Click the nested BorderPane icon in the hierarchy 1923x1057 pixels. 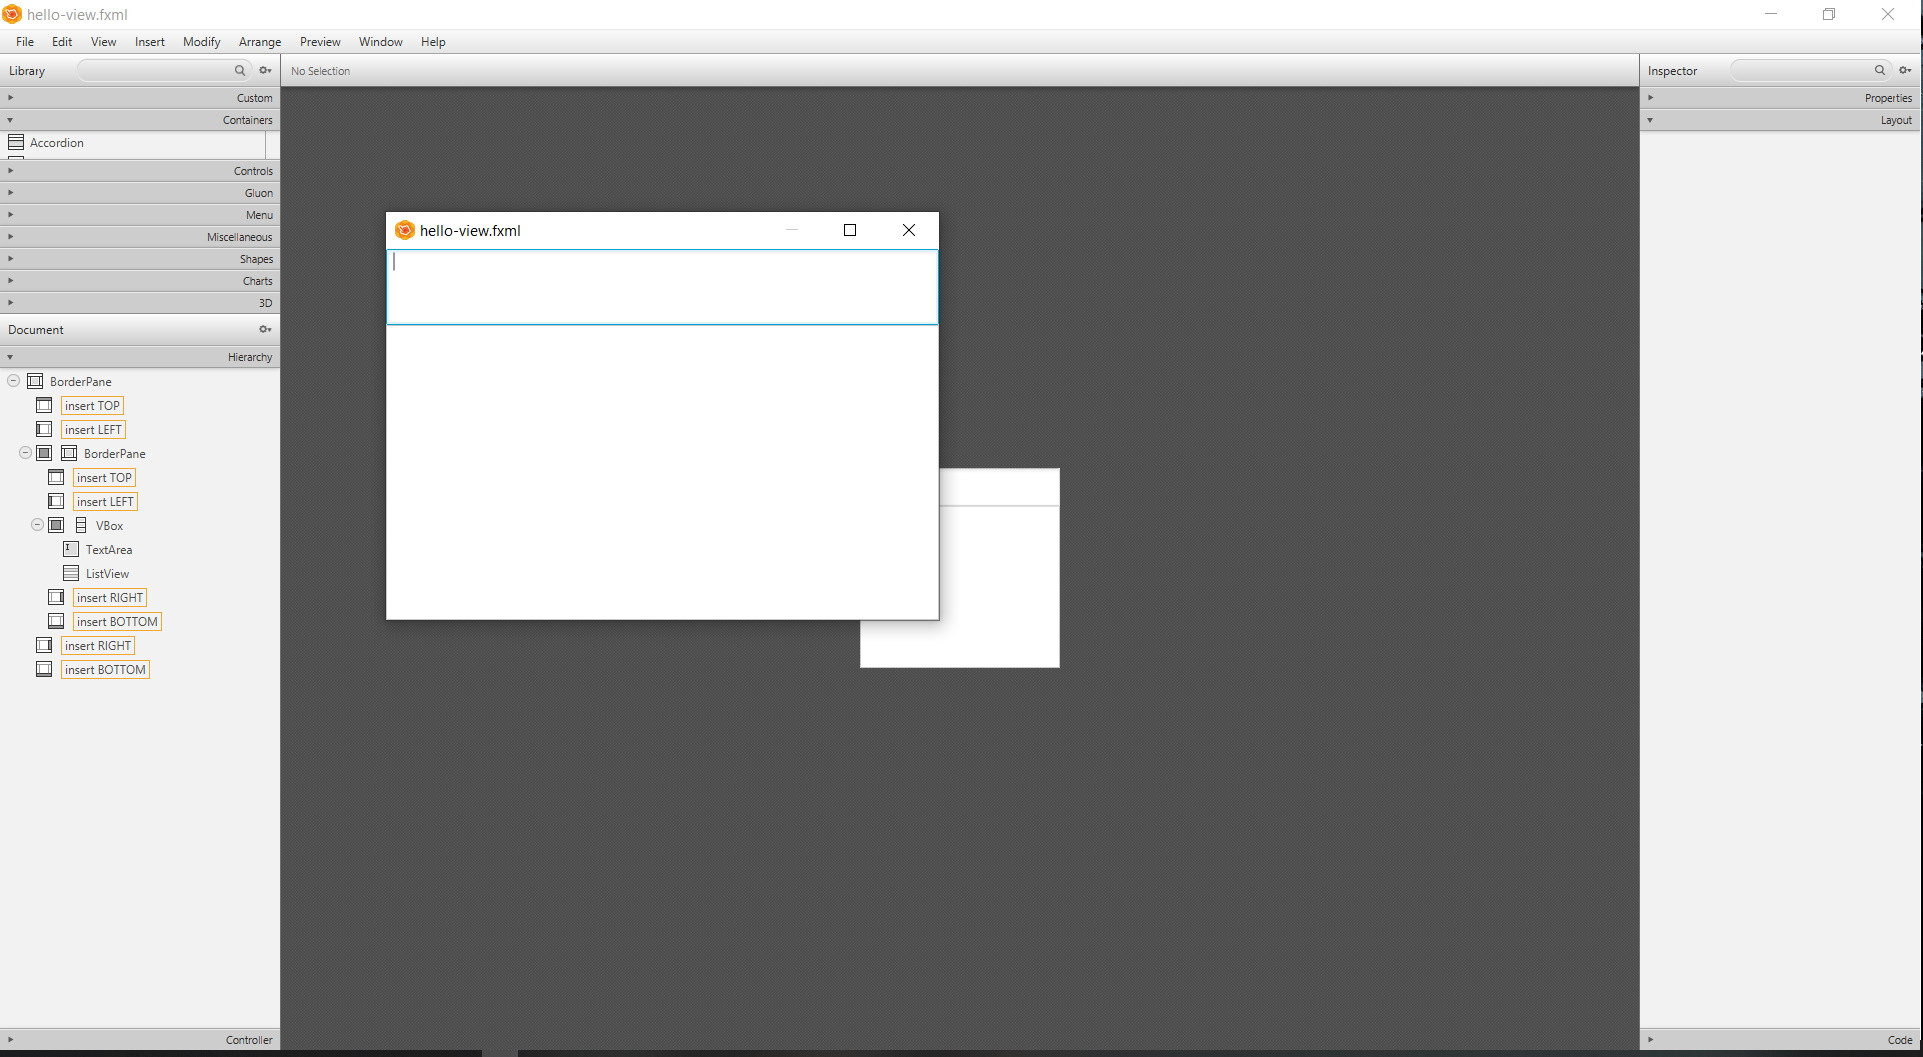(x=69, y=453)
